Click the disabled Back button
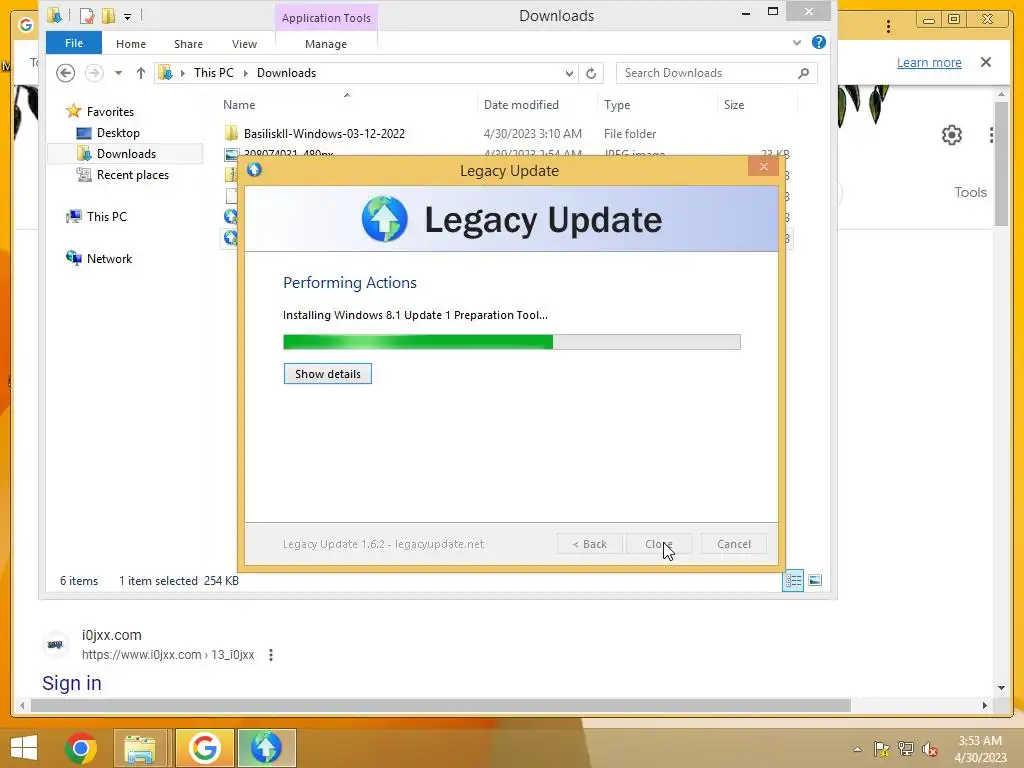The height and width of the screenshot is (768, 1024). tap(590, 544)
